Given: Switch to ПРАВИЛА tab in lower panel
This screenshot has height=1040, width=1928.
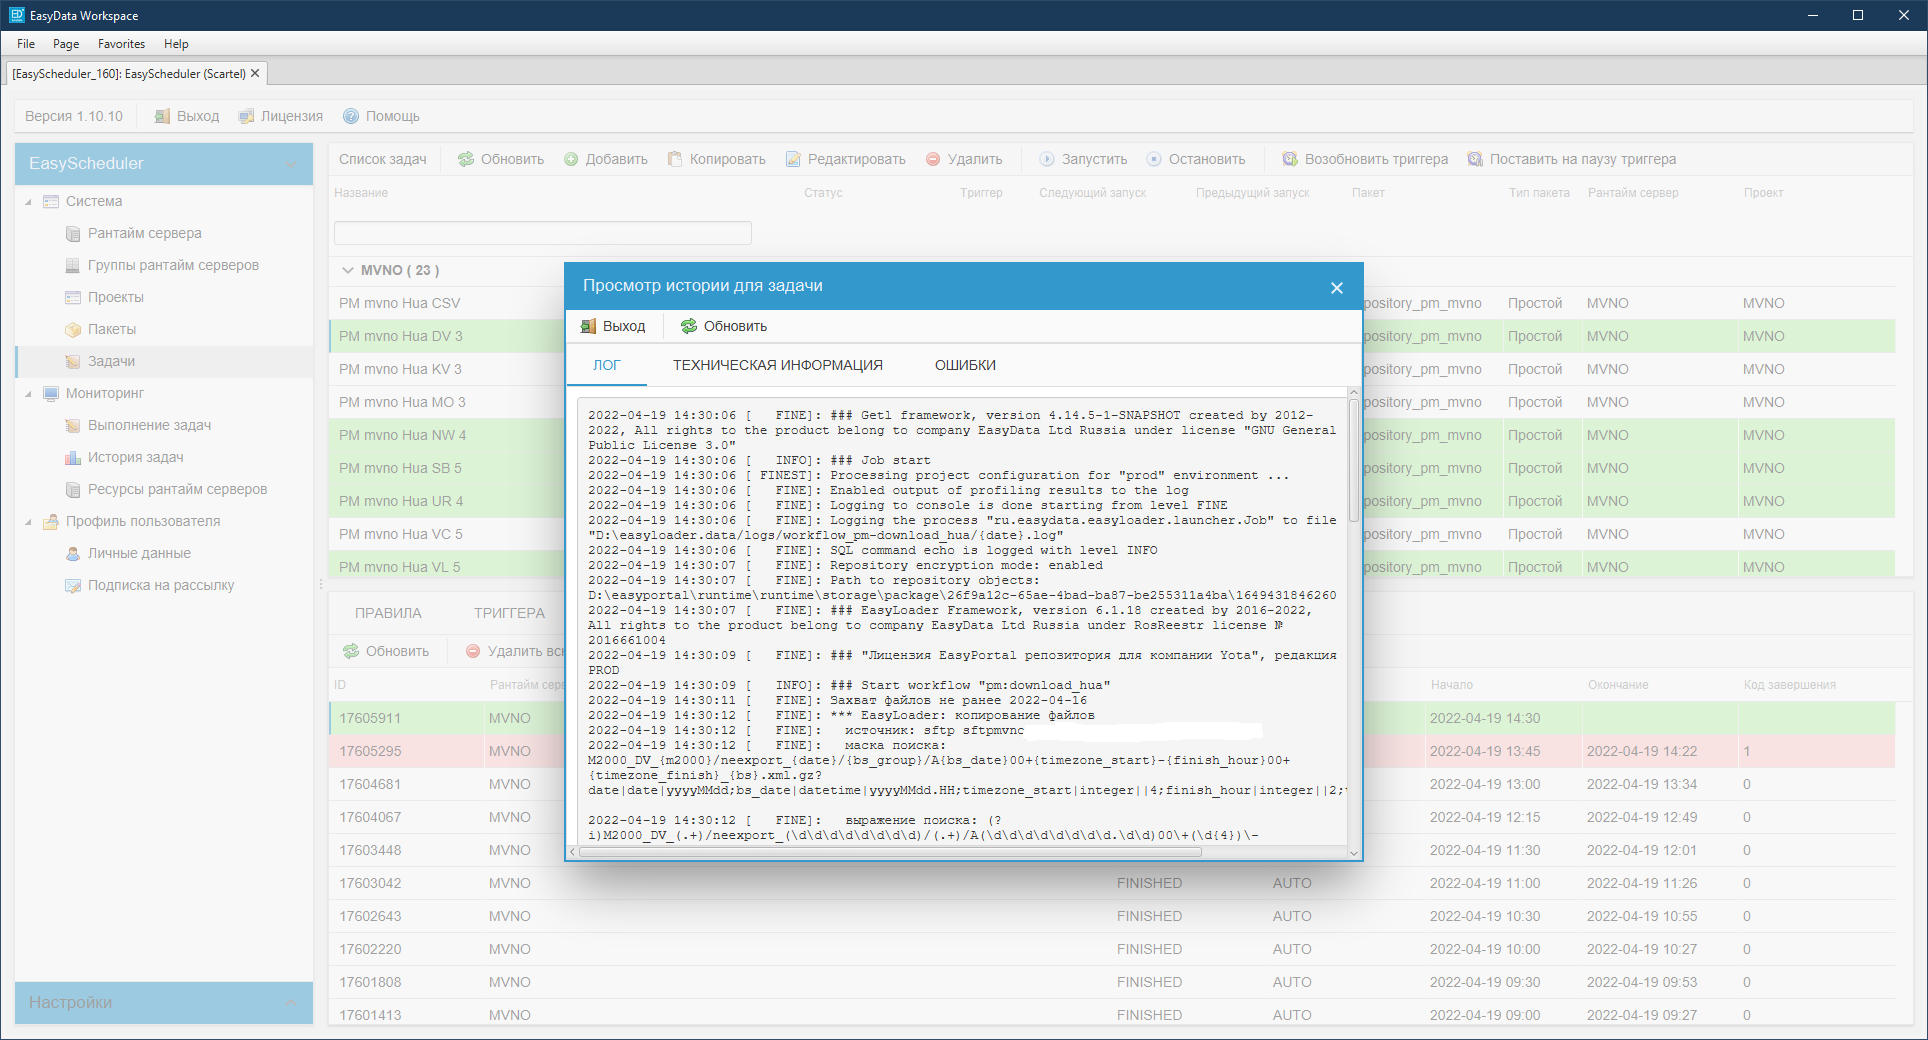Looking at the screenshot, I should 388,613.
